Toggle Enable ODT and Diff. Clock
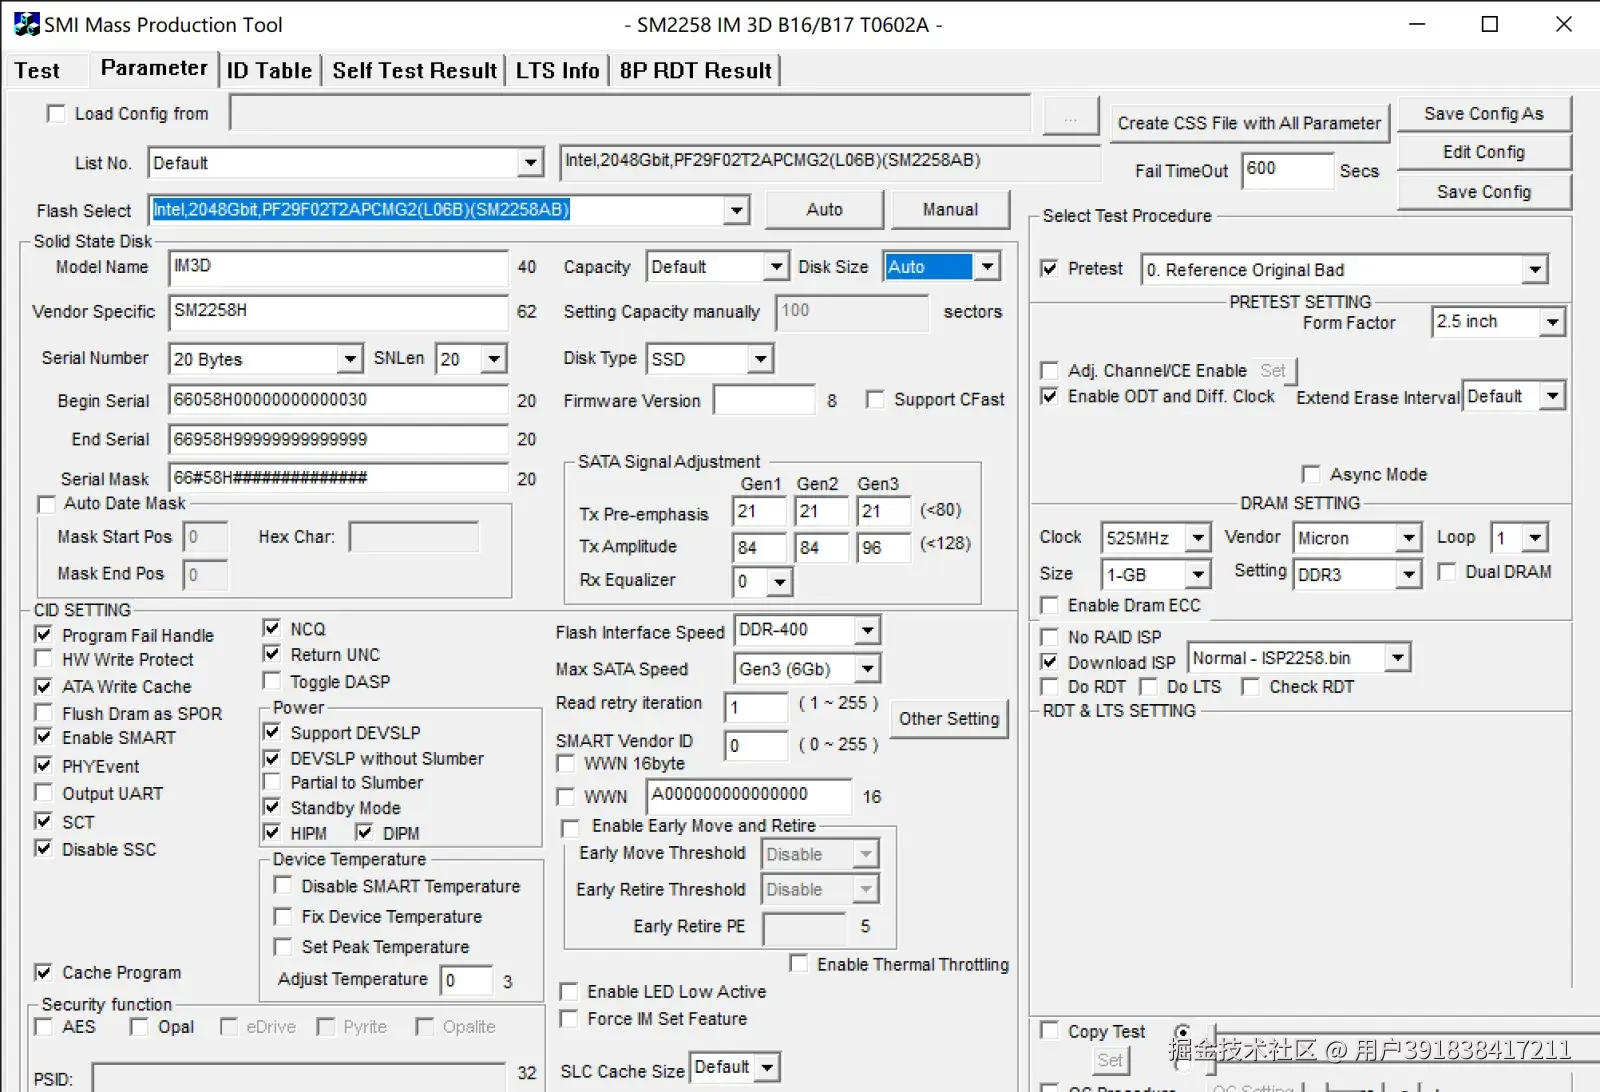 point(1049,397)
